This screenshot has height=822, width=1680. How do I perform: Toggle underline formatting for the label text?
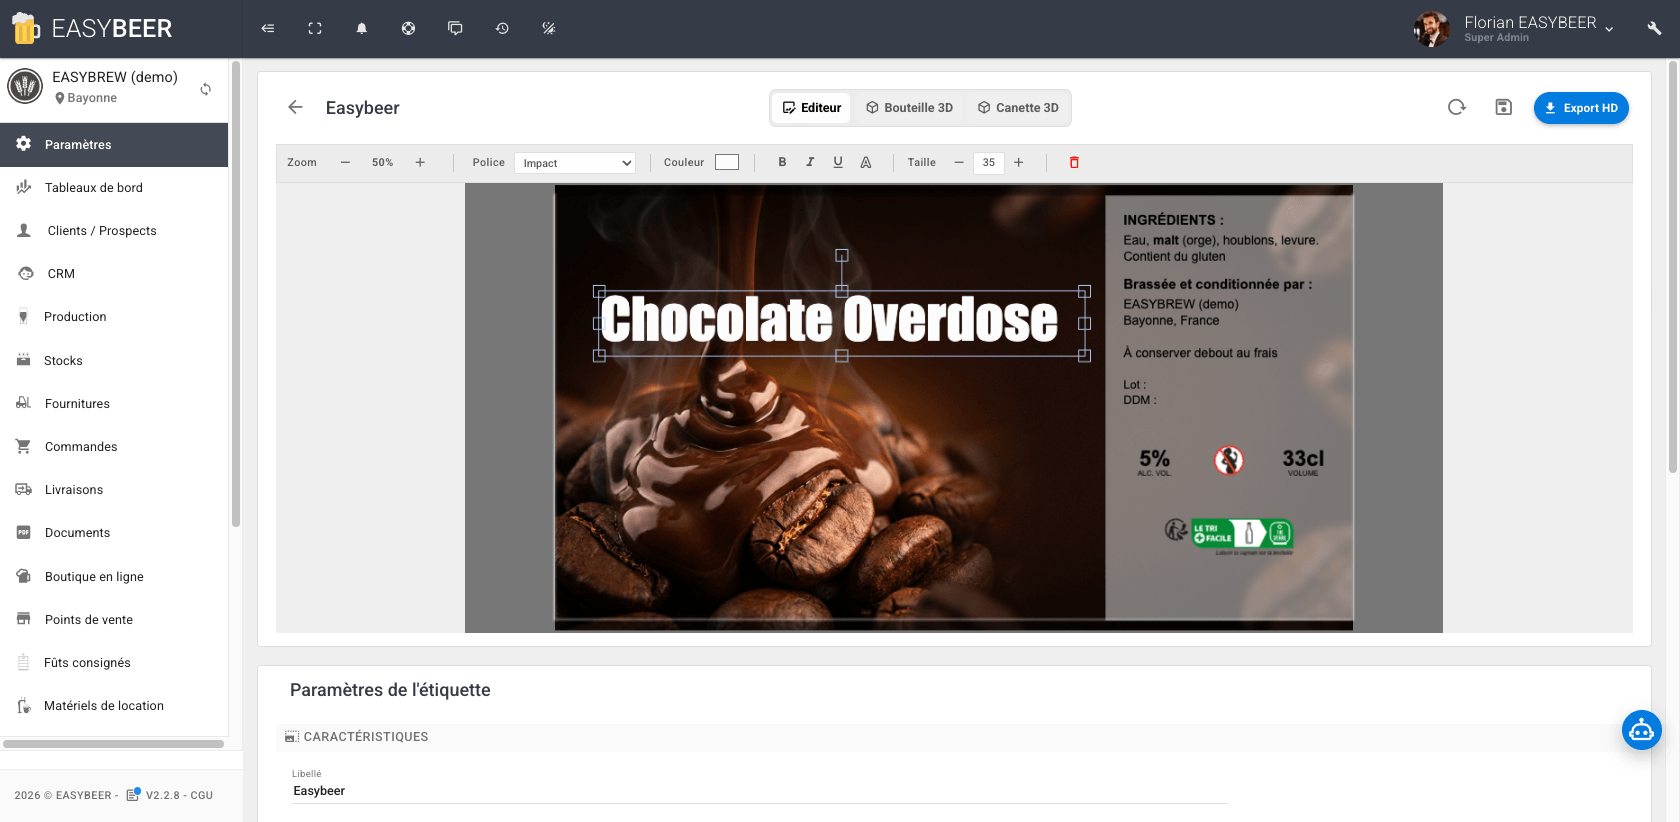coord(838,162)
